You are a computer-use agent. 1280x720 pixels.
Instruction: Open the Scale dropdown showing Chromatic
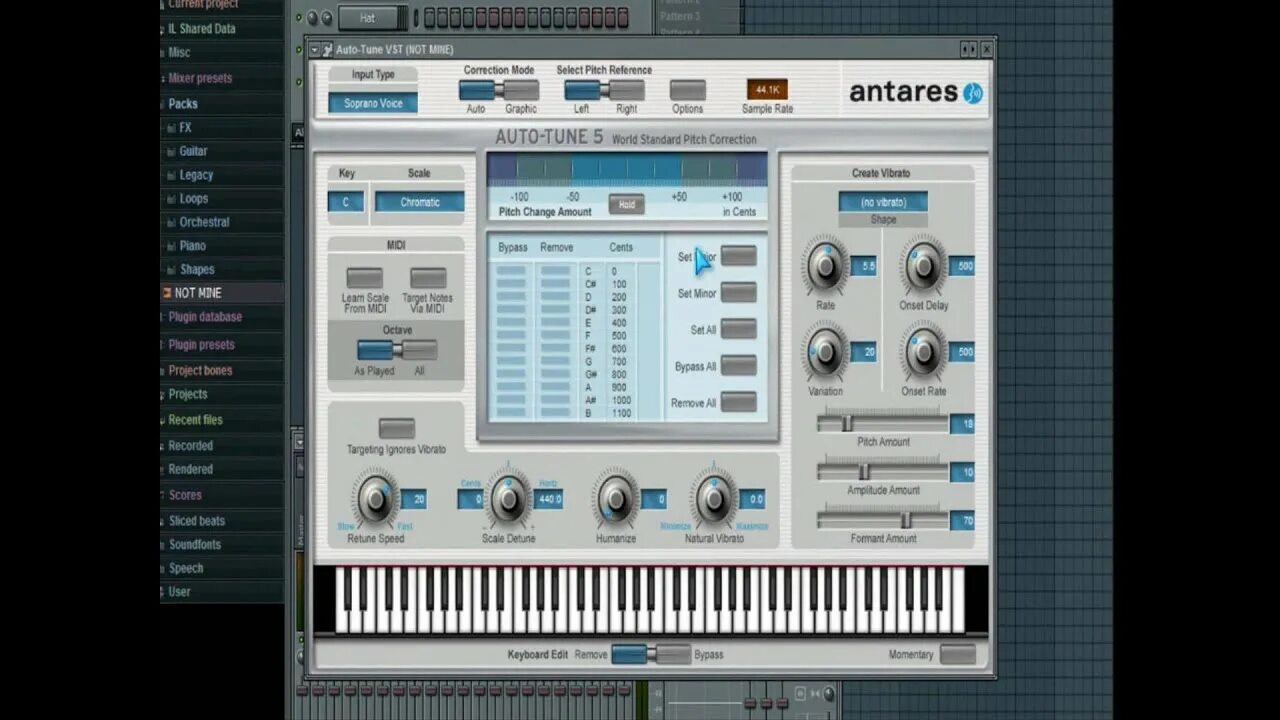click(420, 202)
